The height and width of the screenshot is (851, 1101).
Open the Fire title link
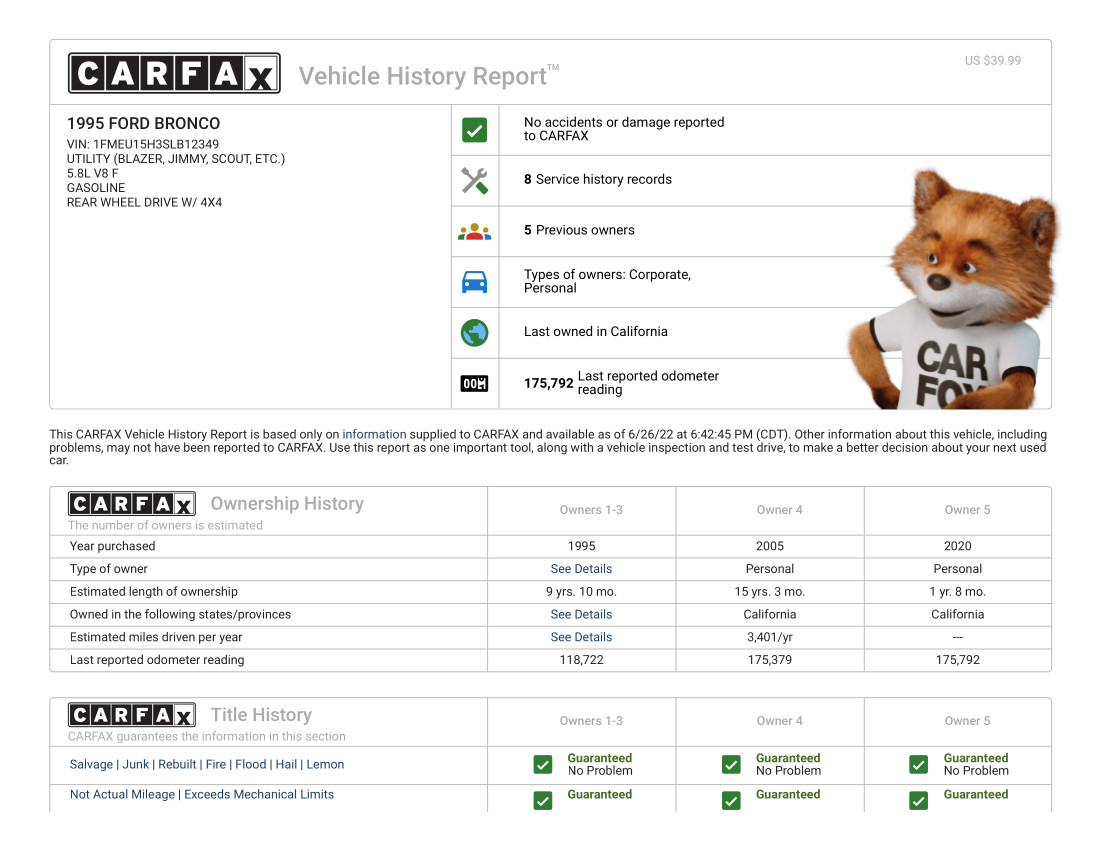click(216, 765)
